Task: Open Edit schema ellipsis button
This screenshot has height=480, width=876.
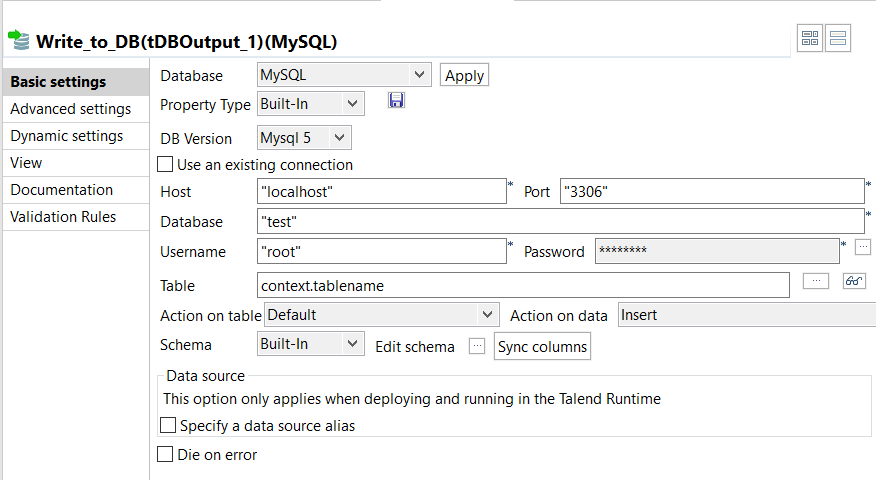Action: click(477, 346)
